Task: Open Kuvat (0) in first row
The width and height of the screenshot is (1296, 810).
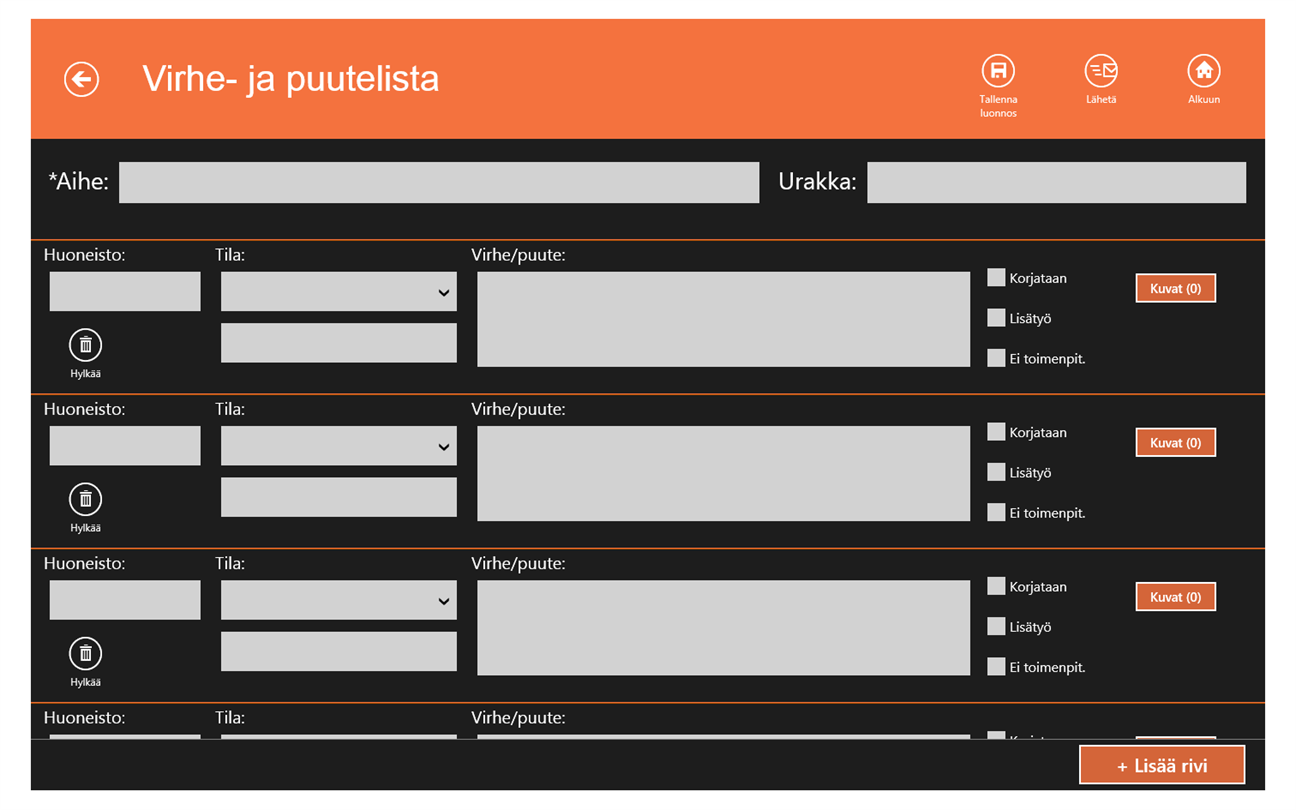Action: 1175,288
